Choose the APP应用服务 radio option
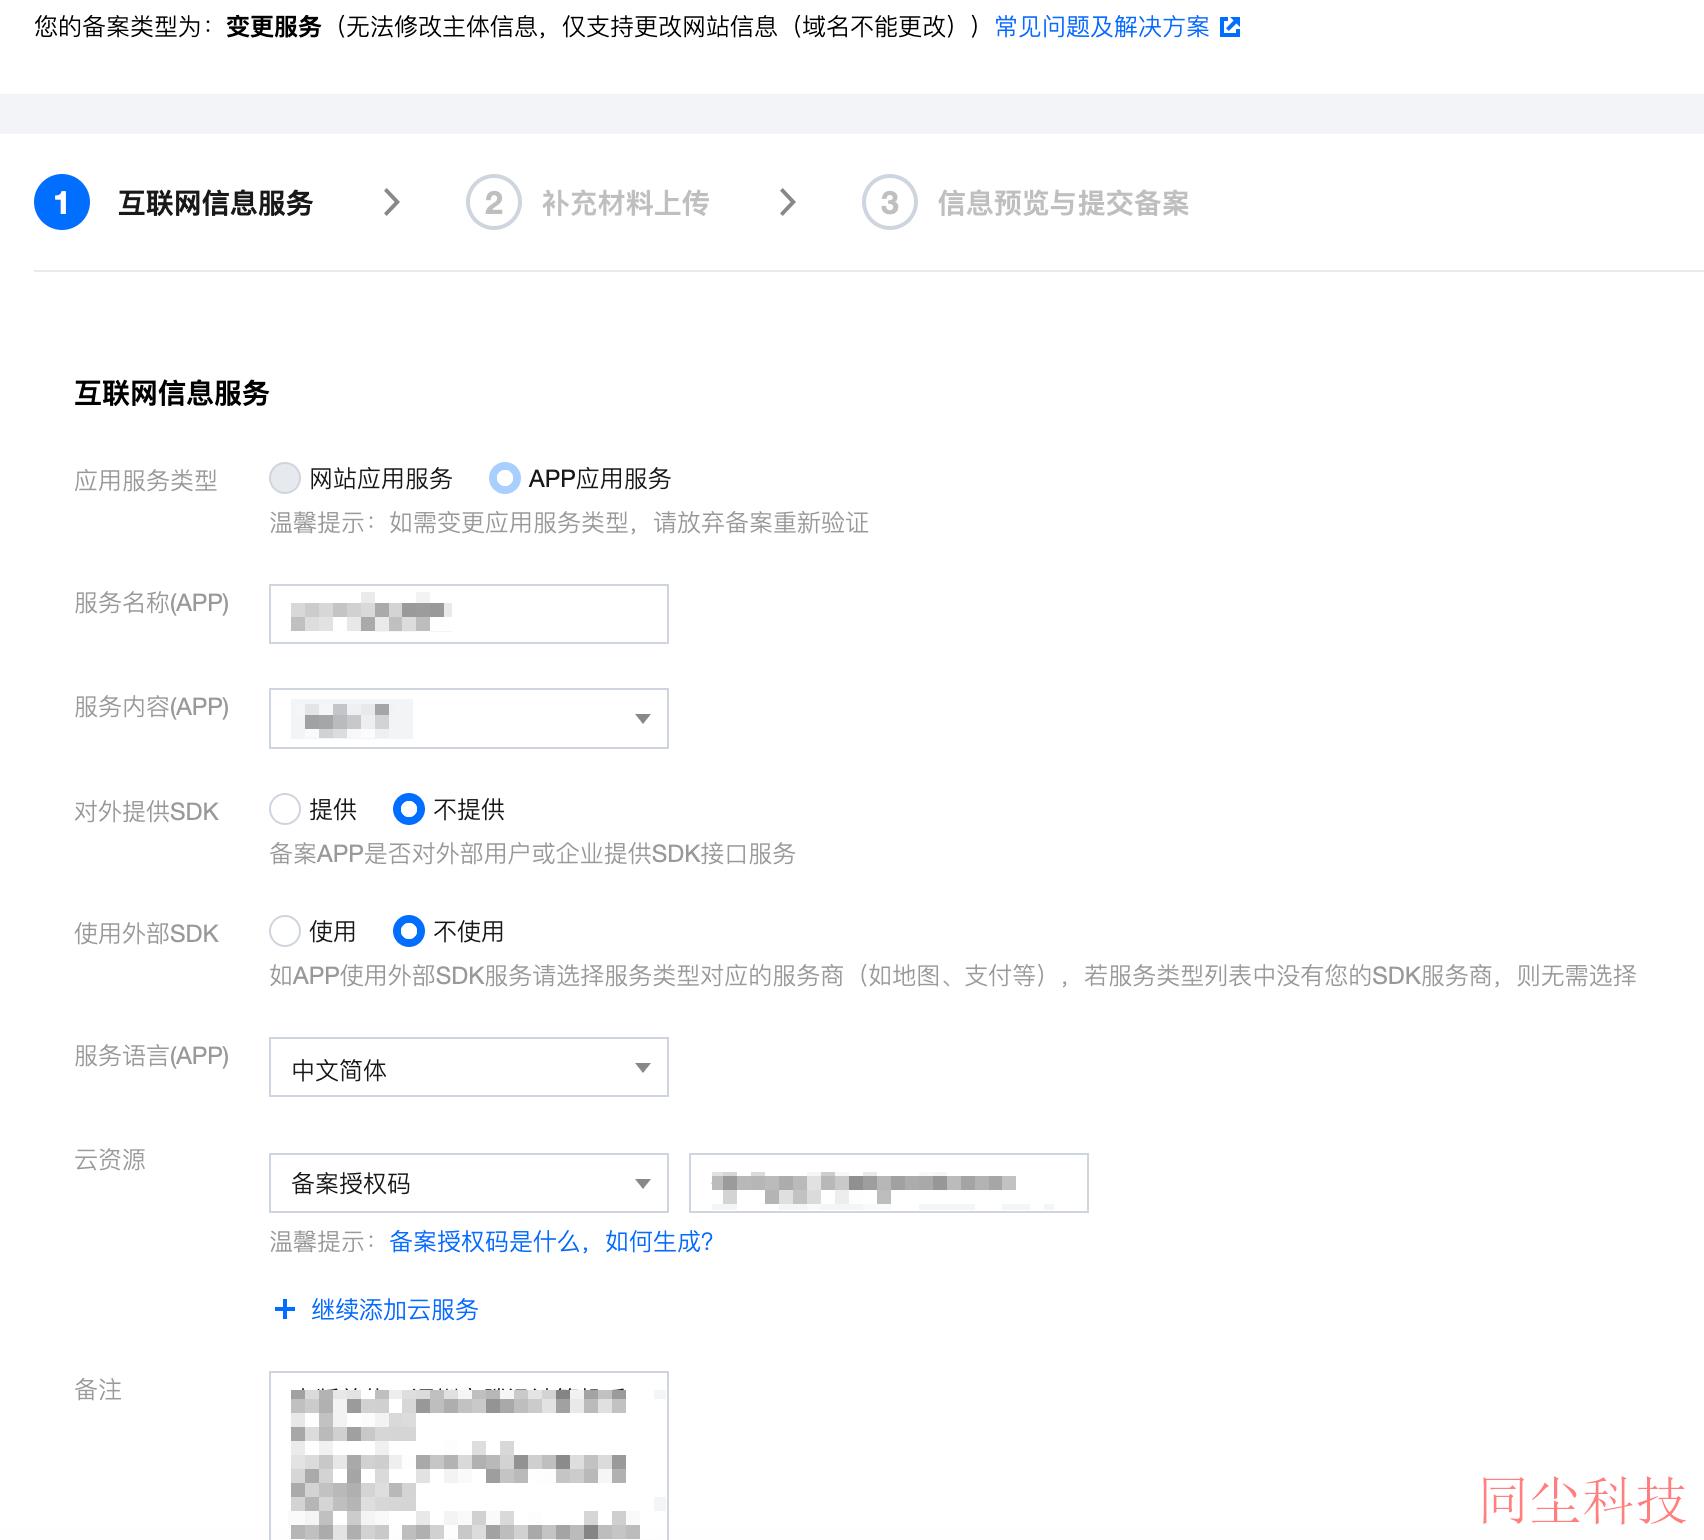Screen dimensions: 1704x1540 [x=505, y=478]
